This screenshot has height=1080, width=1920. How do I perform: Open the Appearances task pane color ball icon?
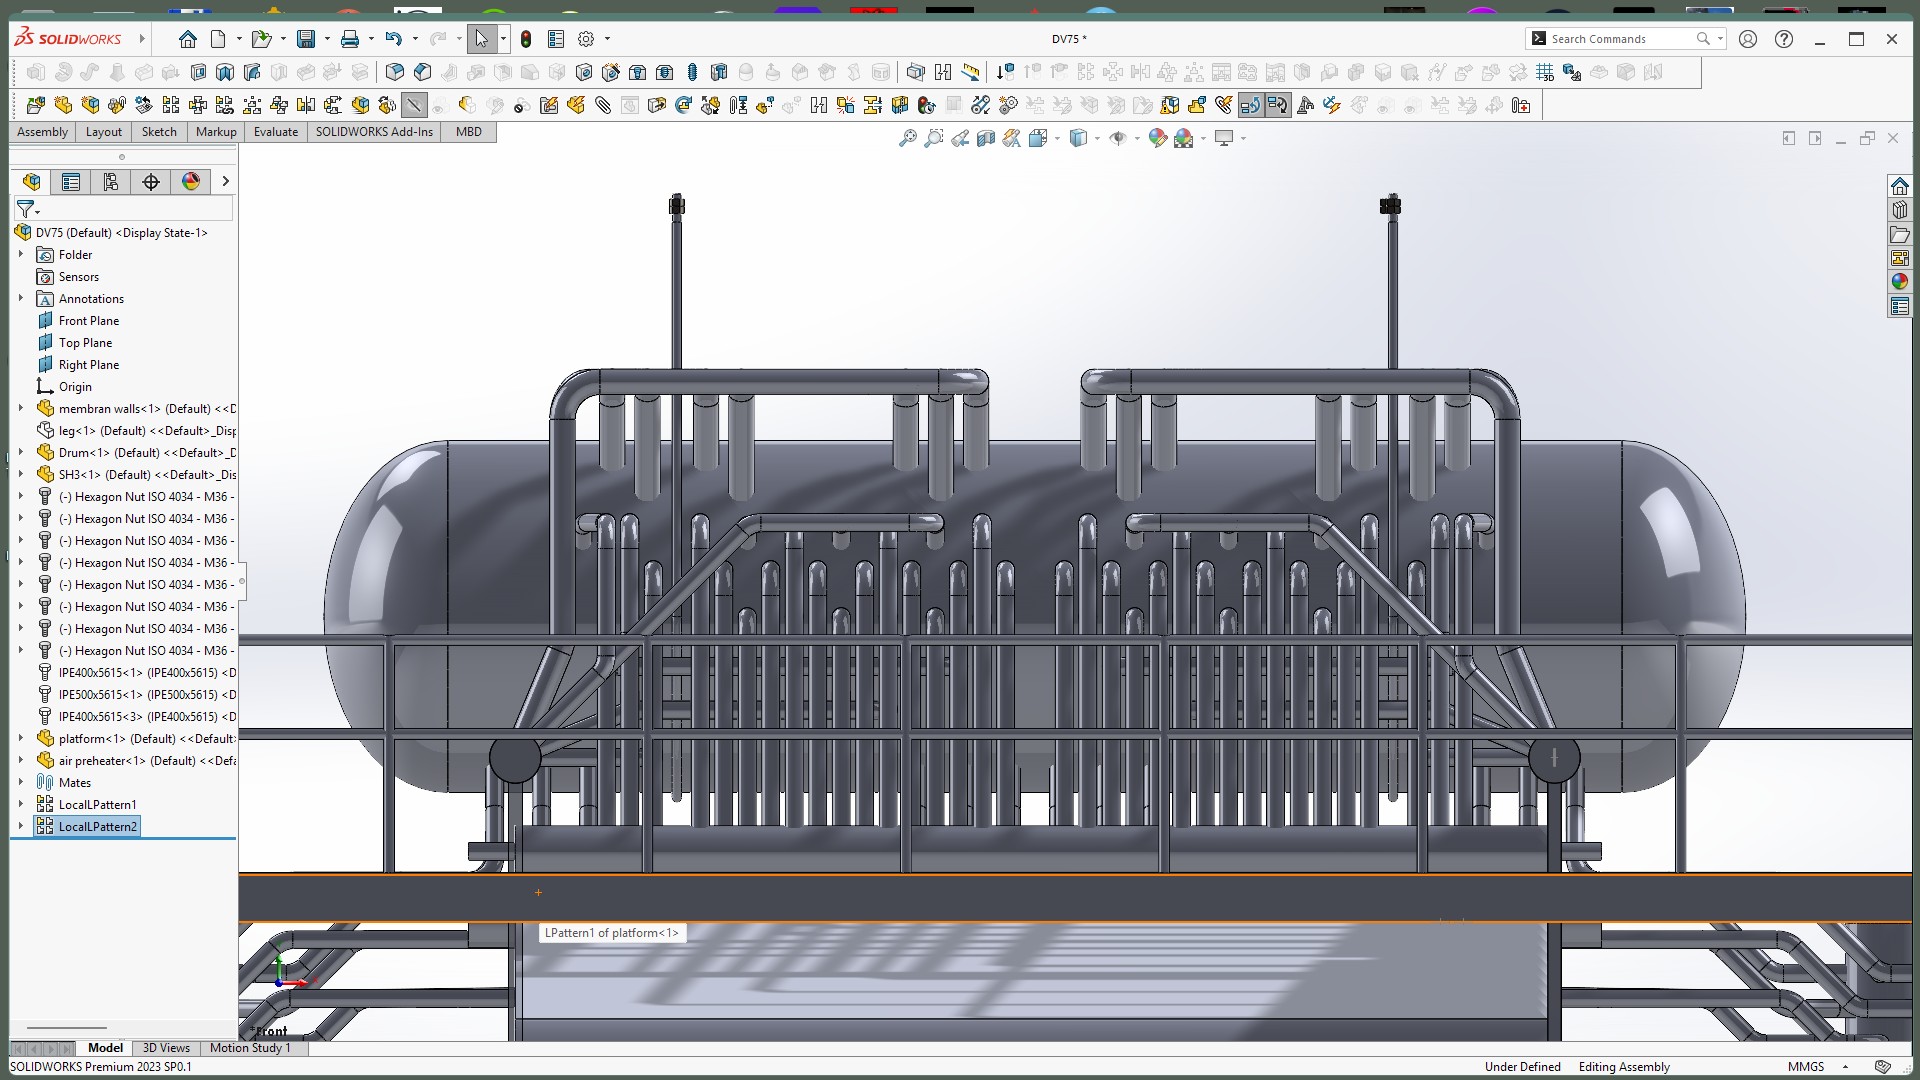click(1900, 282)
